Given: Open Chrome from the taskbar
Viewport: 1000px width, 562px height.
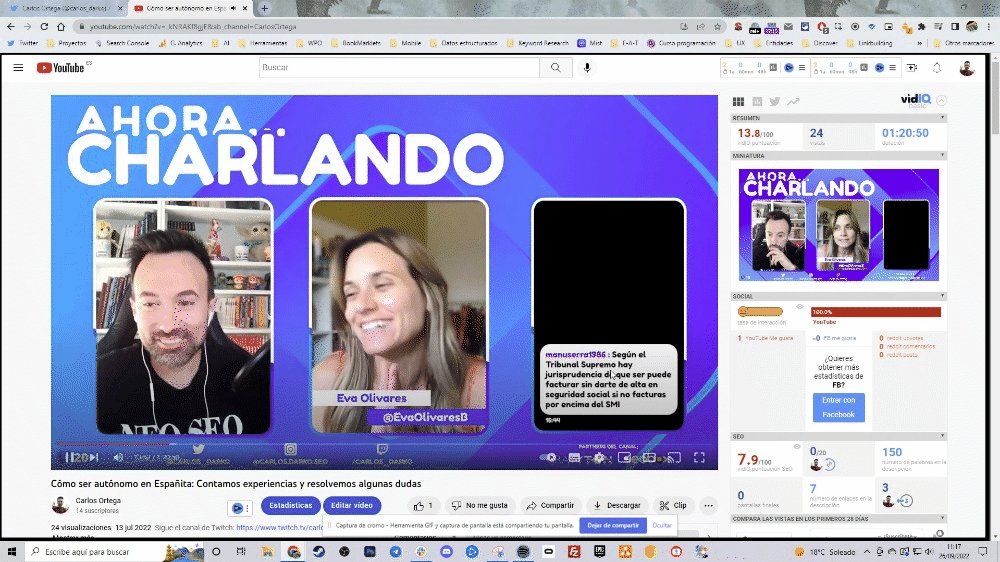Looking at the screenshot, I should pyautogui.click(x=293, y=552).
